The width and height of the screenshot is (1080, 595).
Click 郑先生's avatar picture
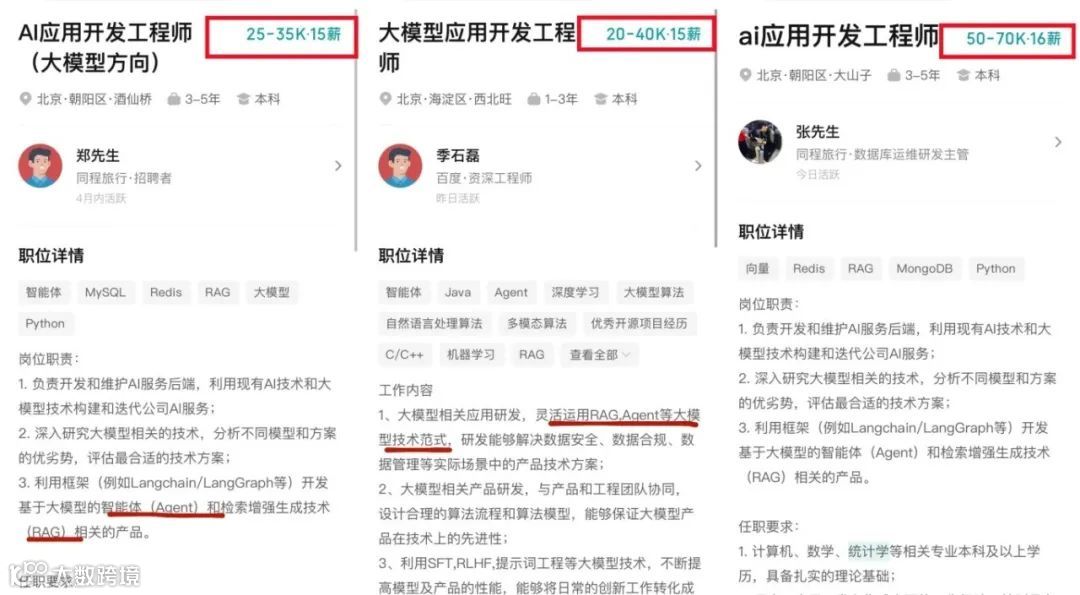40,166
